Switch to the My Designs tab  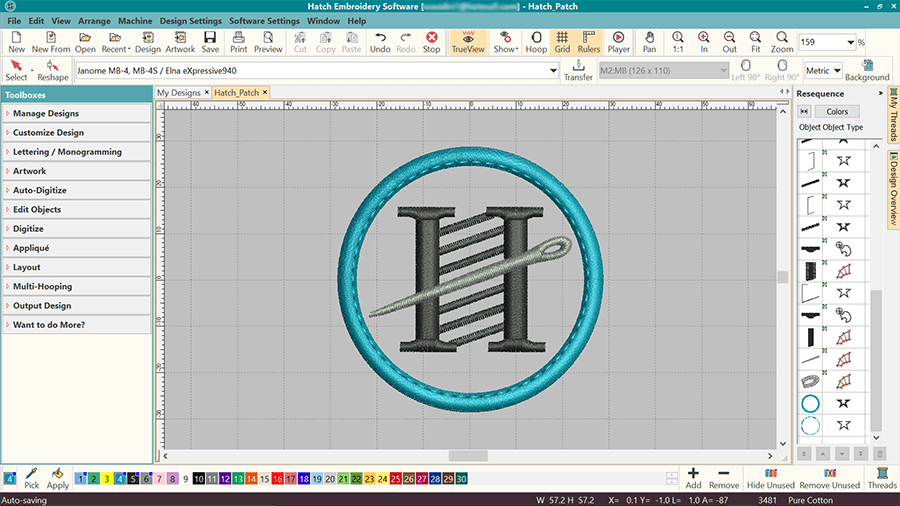[x=178, y=93]
